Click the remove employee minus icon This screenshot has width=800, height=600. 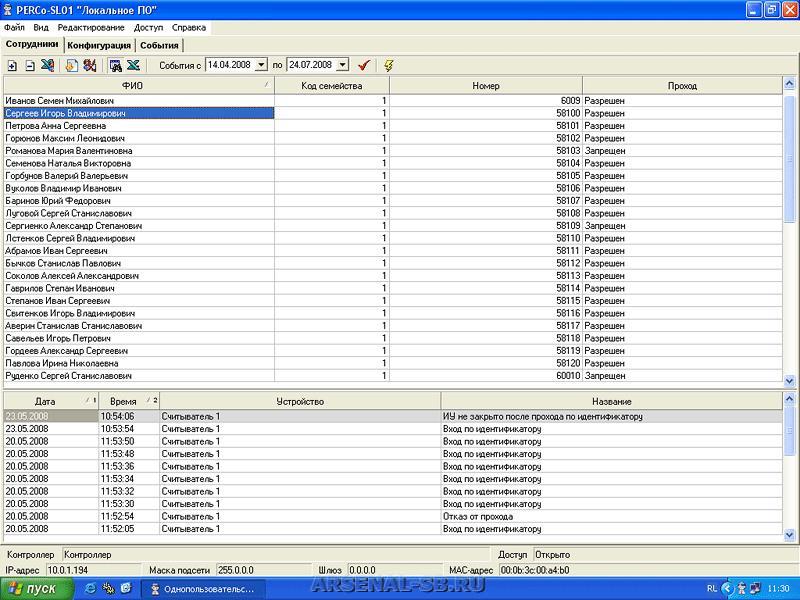tap(30, 65)
